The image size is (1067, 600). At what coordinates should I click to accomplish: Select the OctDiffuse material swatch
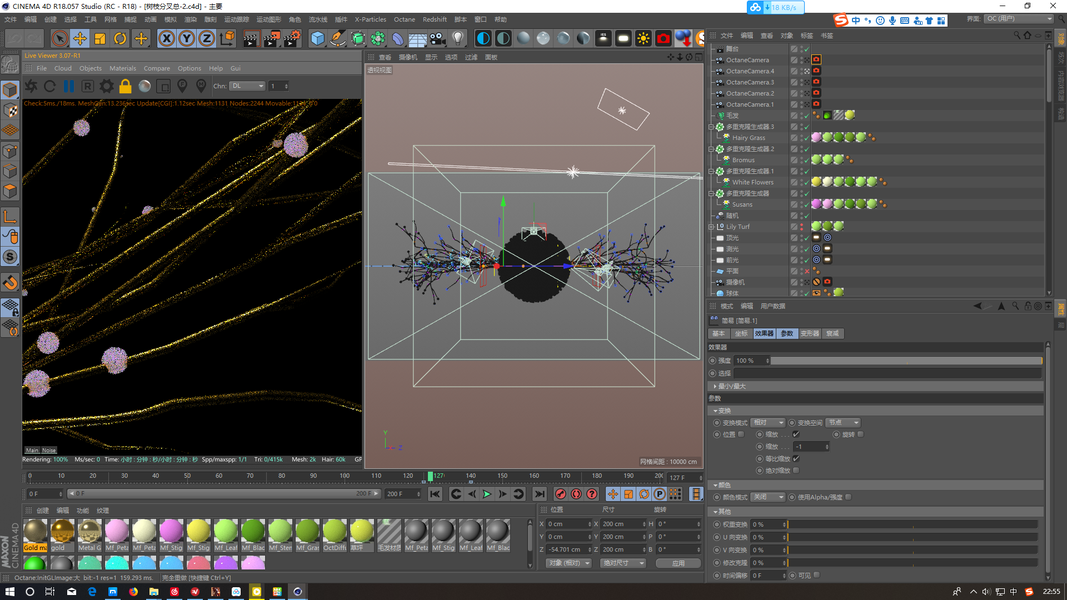[x=334, y=535]
